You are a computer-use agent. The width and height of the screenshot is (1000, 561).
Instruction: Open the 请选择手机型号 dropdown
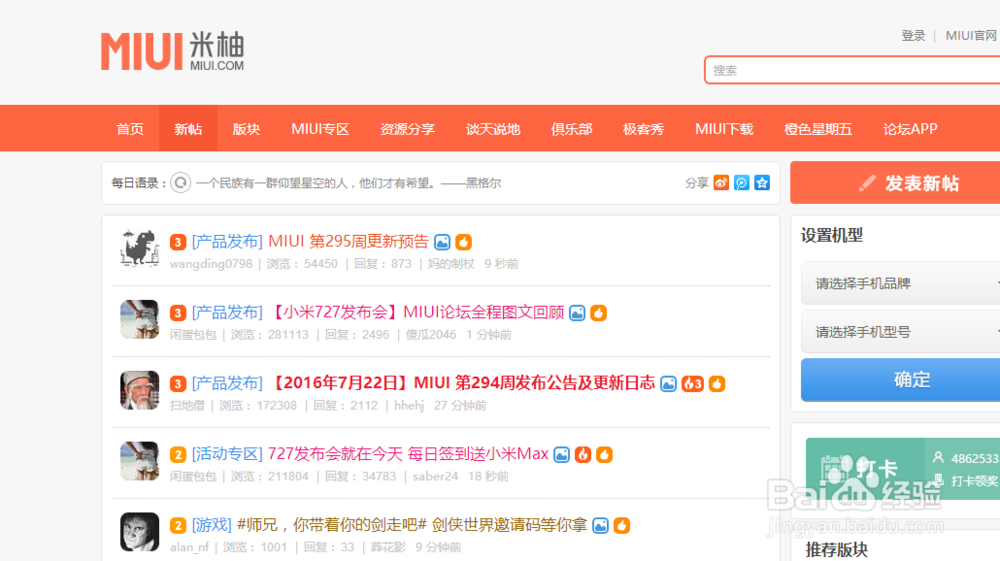pyautogui.click(x=901, y=332)
